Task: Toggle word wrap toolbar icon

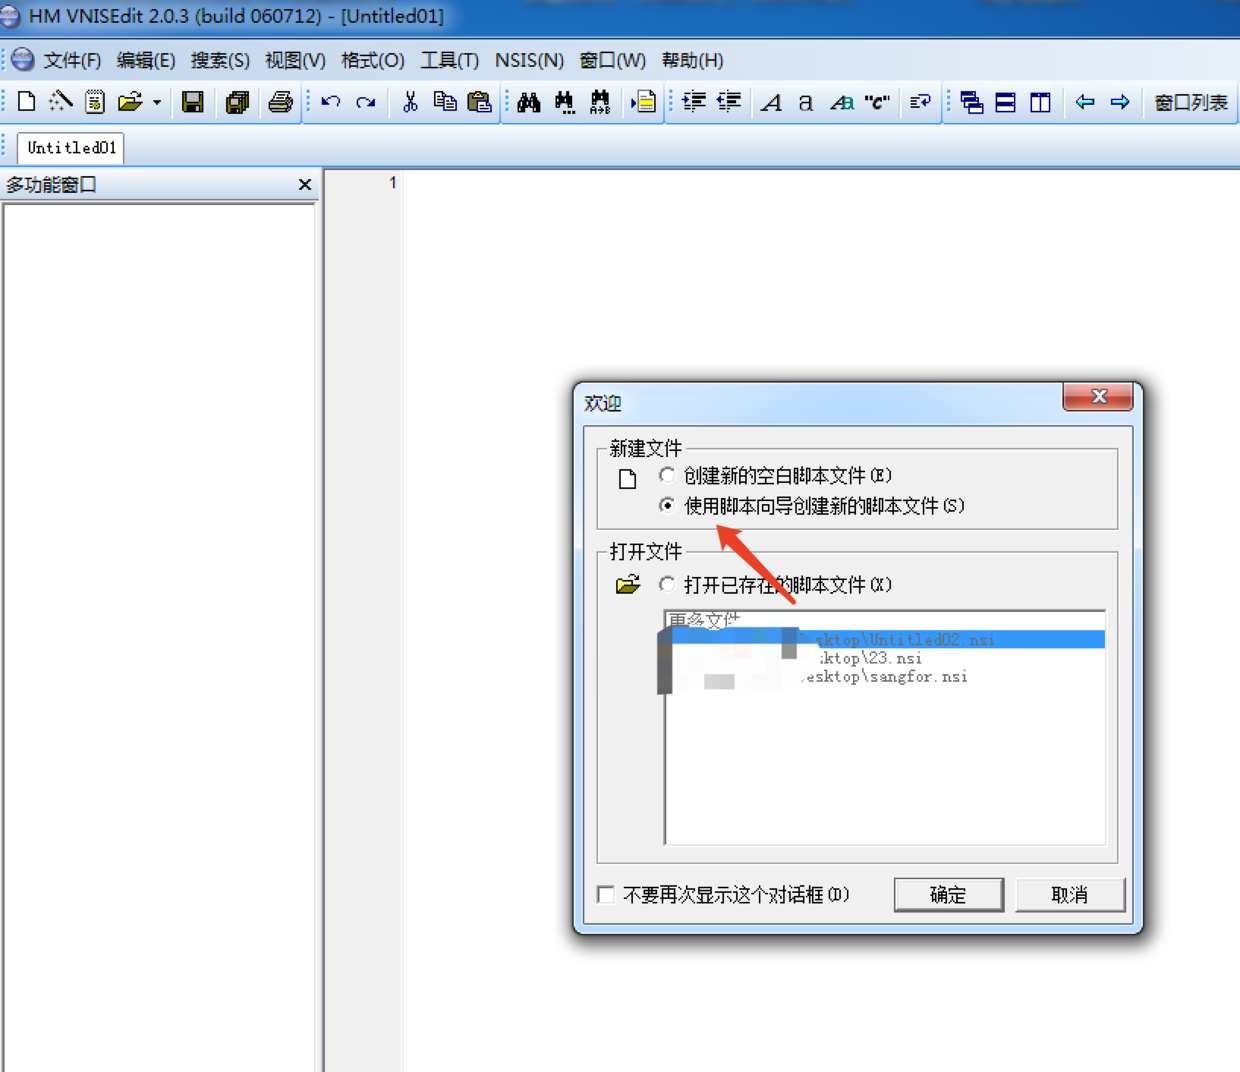Action: coord(921,101)
